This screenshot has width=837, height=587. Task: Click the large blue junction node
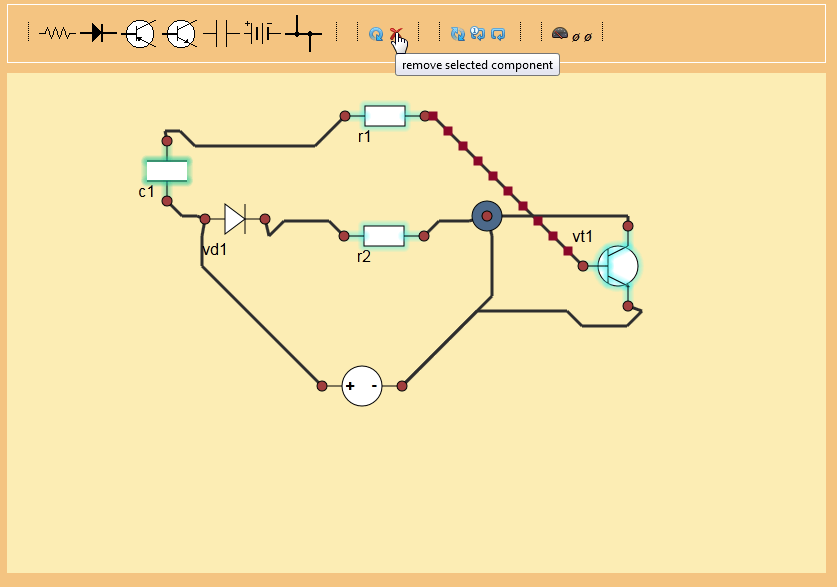tap(487, 216)
